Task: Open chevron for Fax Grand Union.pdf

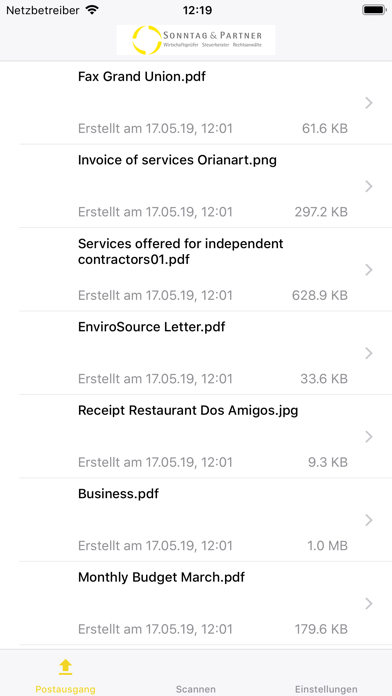Action: click(368, 103)
